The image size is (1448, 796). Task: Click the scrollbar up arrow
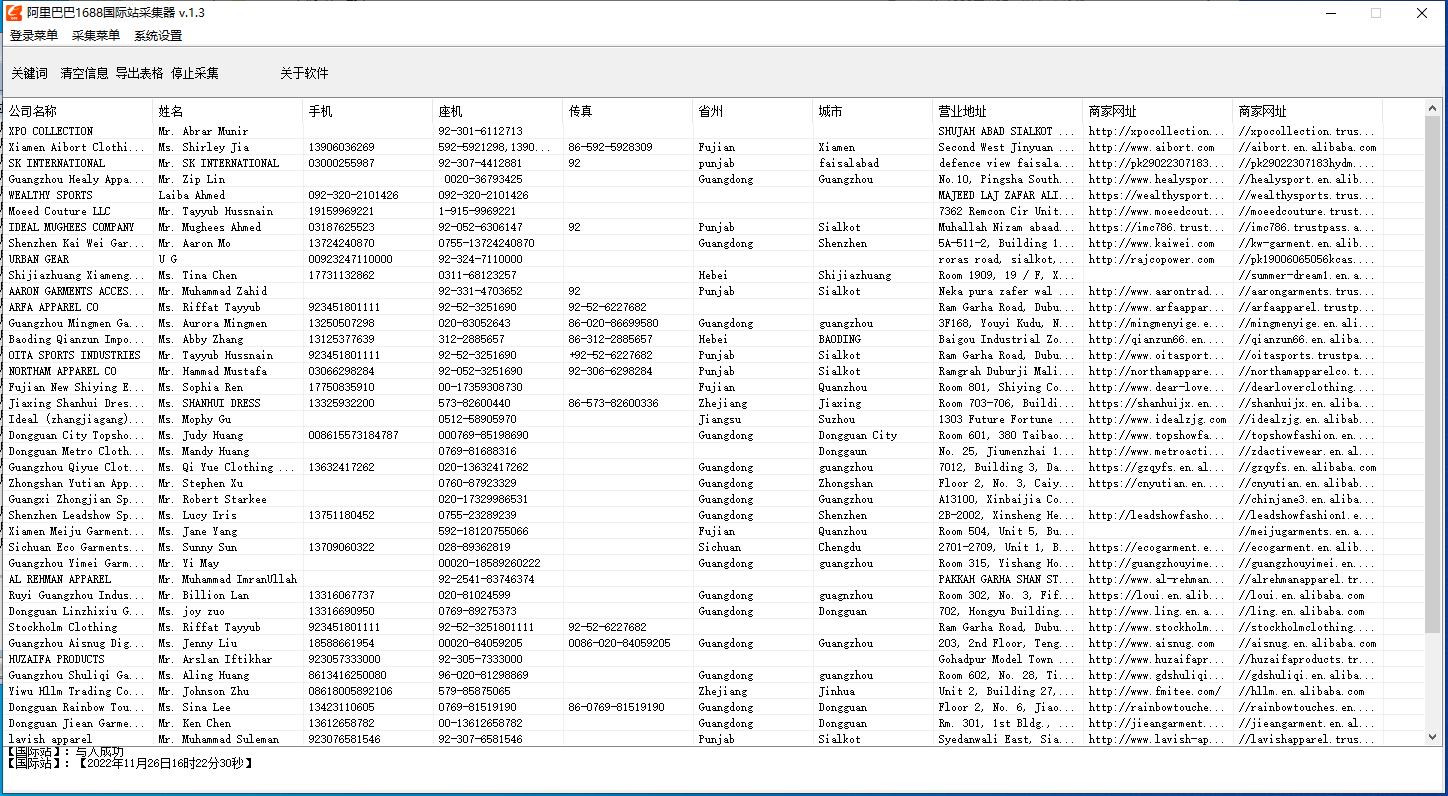coord(1433,108)
